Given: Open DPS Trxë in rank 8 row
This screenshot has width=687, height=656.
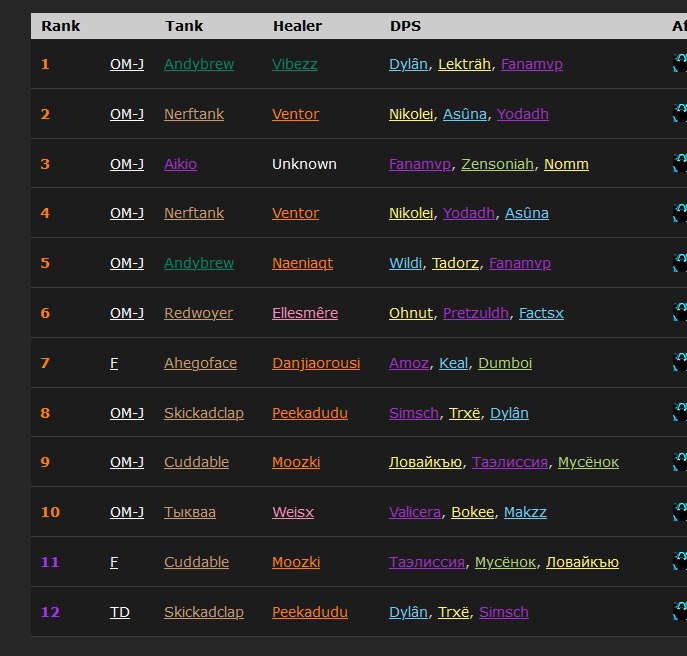Looking at the screenshot, I should 464,413.
